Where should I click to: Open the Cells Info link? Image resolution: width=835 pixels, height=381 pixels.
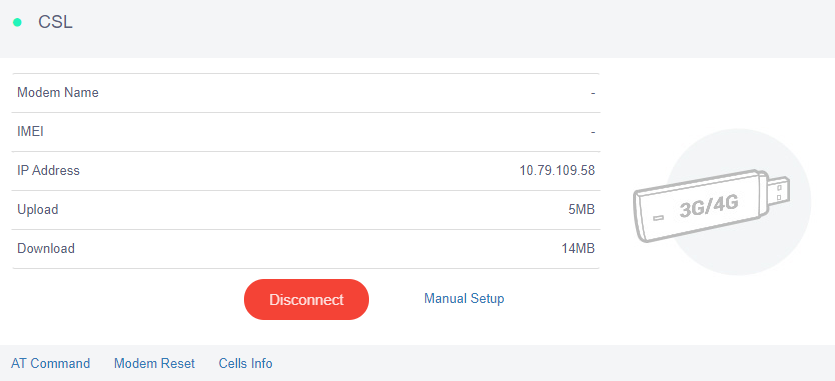tap(245, 363)
